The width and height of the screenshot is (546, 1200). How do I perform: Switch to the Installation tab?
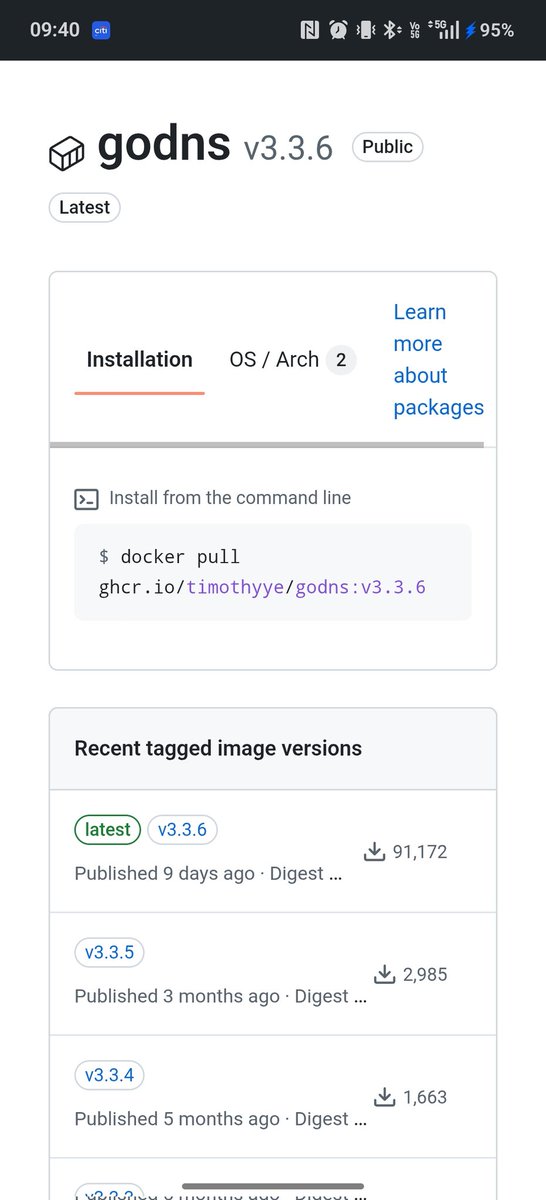click(x=140, y=360)
